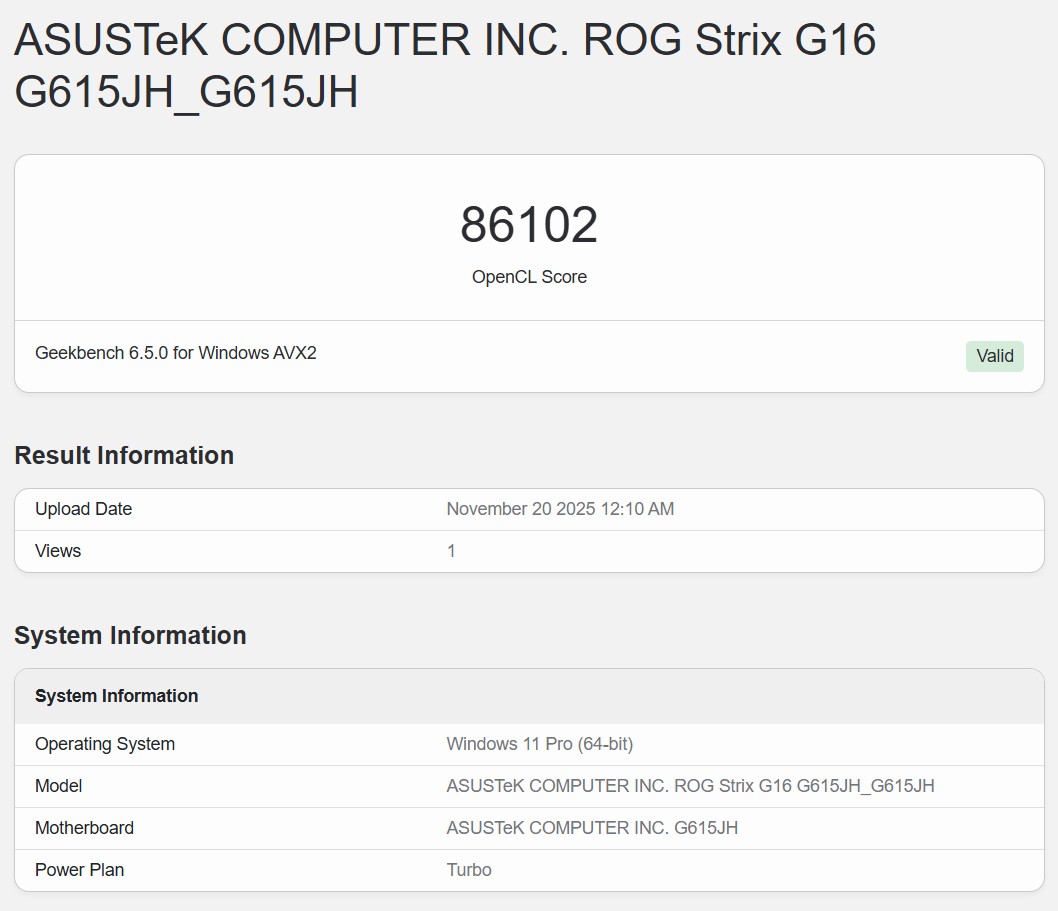Click the bold System Information table header

116,696
